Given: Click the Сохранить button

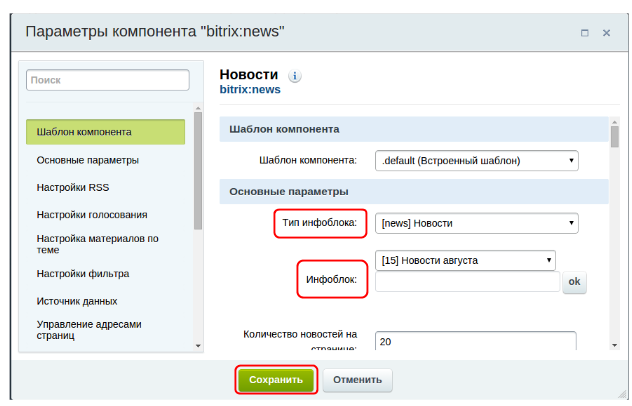Looking at the screenshot, I should point(276,380).
